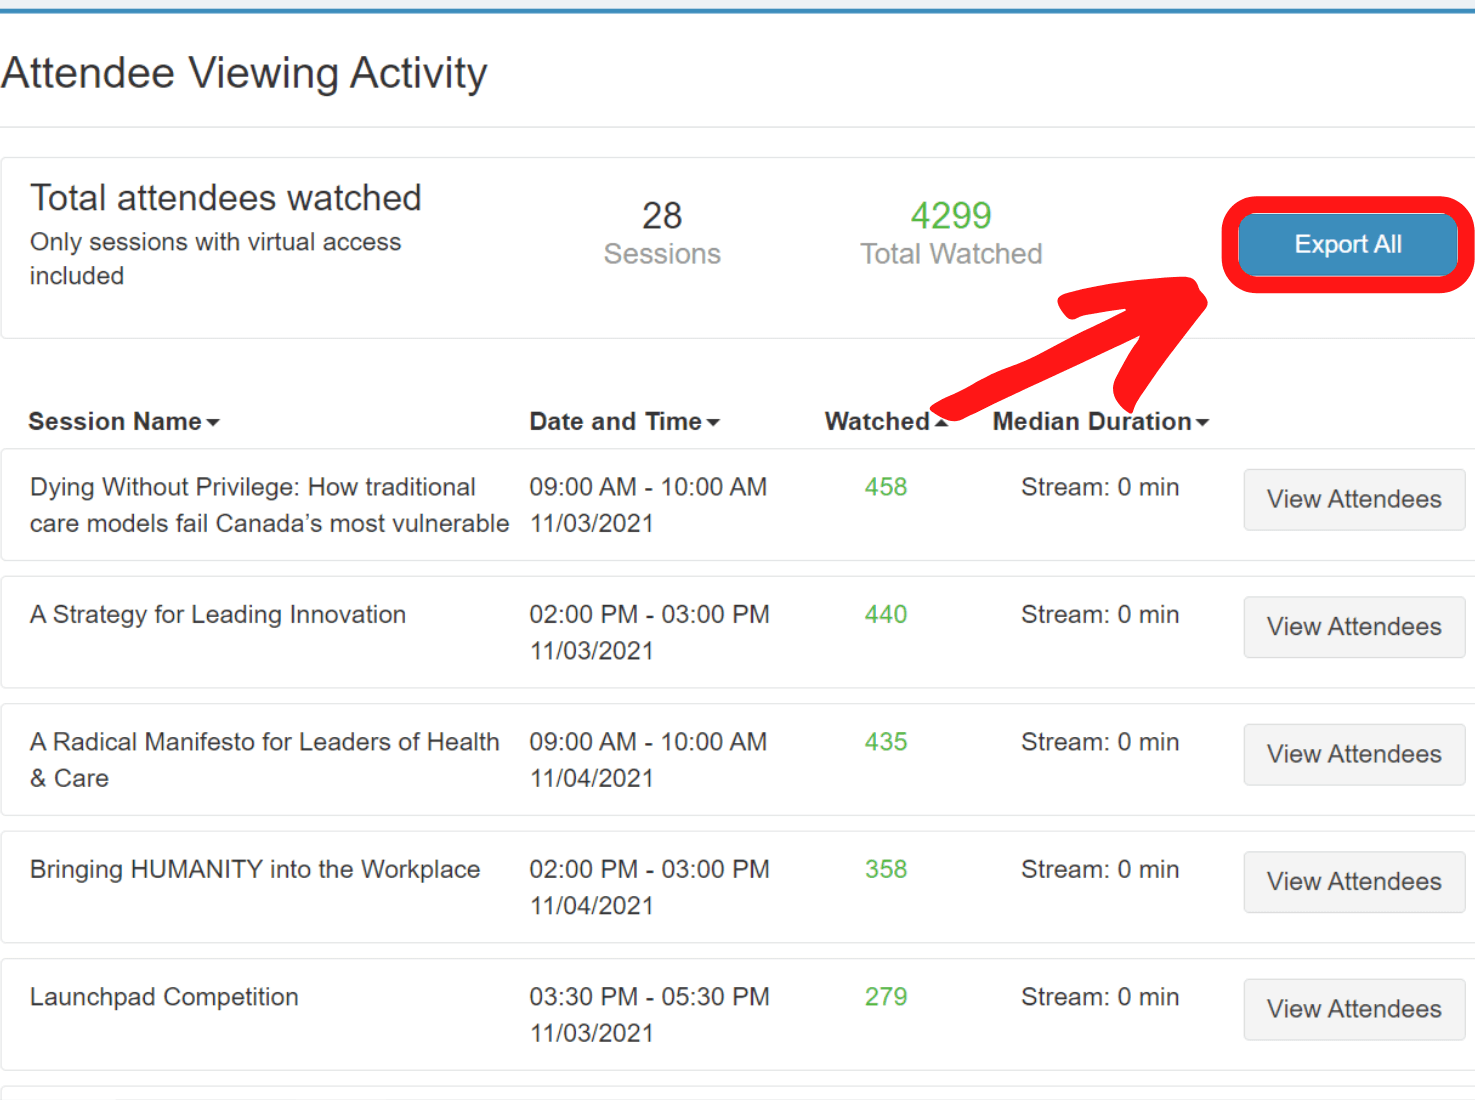This screenshot has height=1100, width=1475.
Task: Click the 458 watched count
Action: click(x=885, y=487)
